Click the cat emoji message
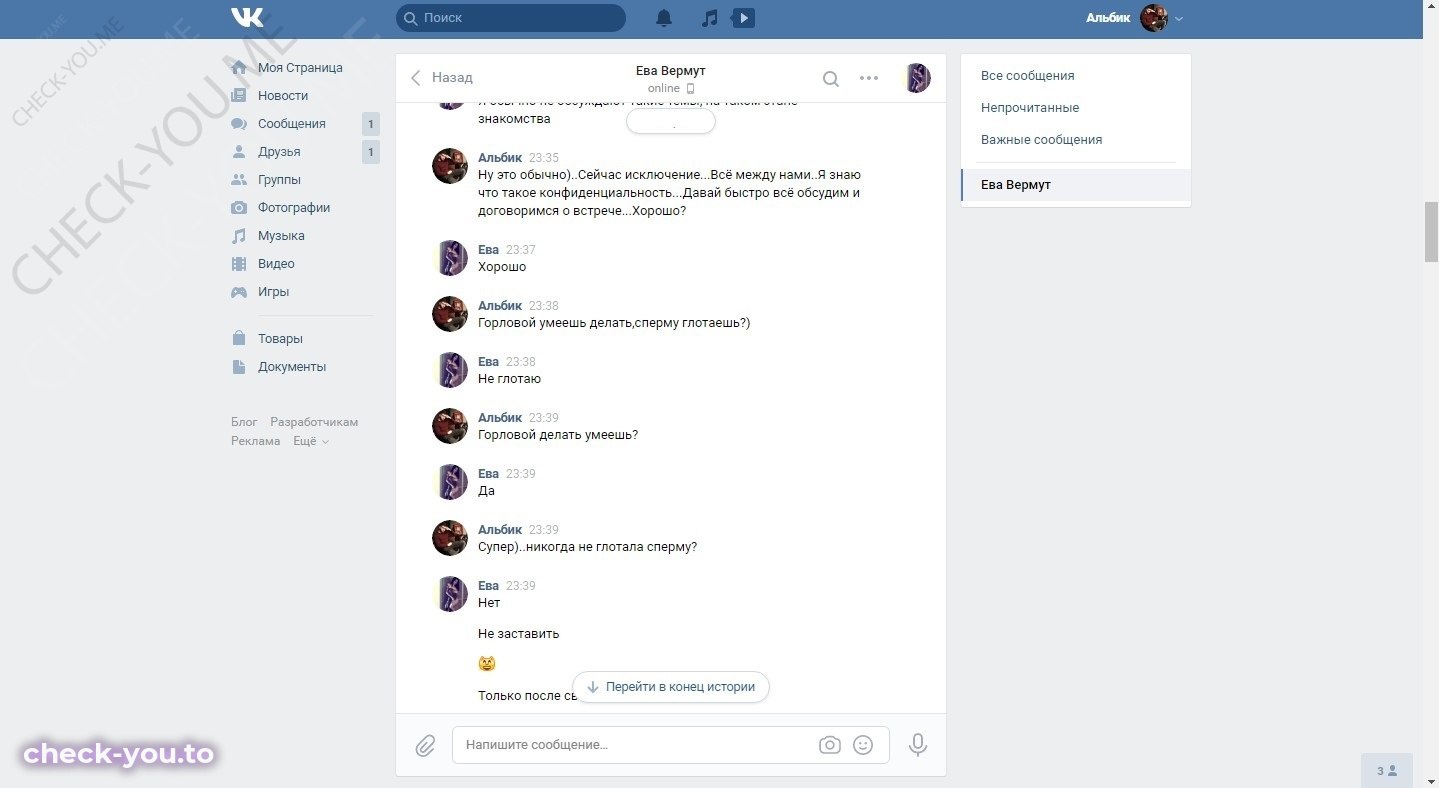This screenshot has width=1439, height=788. click(x=487, y=664)
